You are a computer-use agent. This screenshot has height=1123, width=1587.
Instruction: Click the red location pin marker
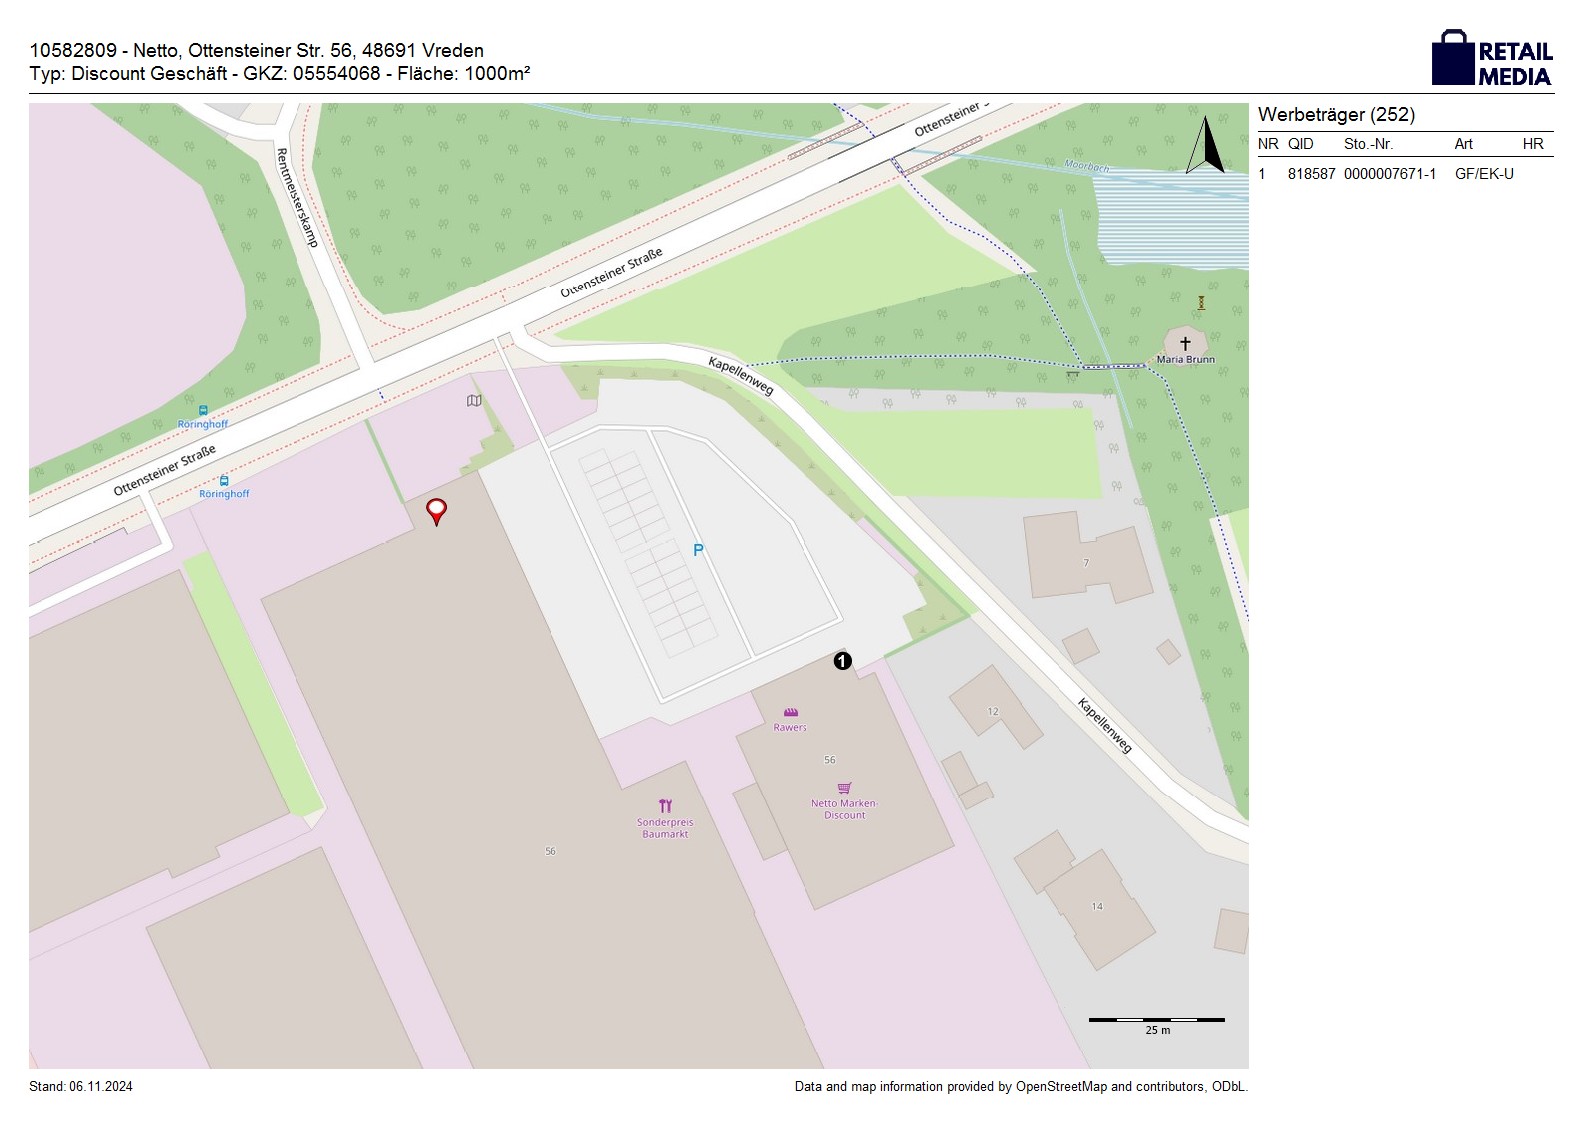click(x=436, y=511)
